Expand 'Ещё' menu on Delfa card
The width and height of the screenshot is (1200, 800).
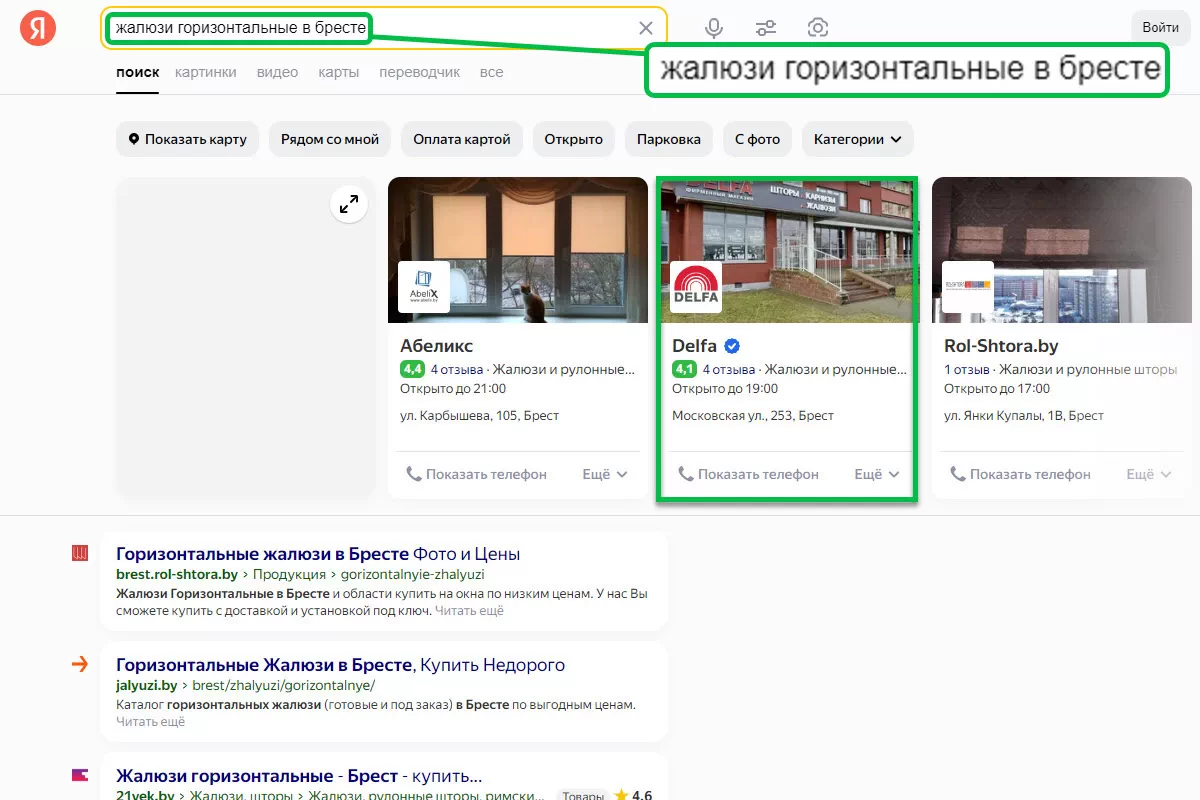click(877, 474)
